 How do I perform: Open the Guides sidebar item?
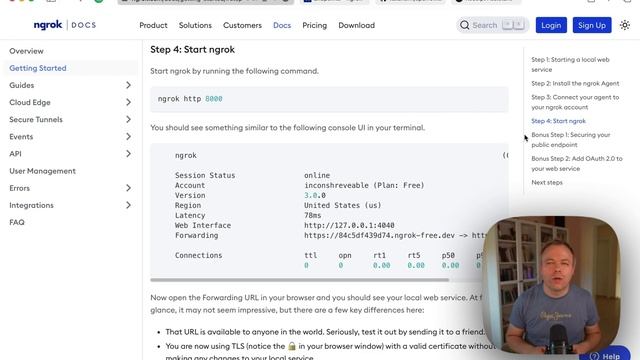tap(22, 85)
